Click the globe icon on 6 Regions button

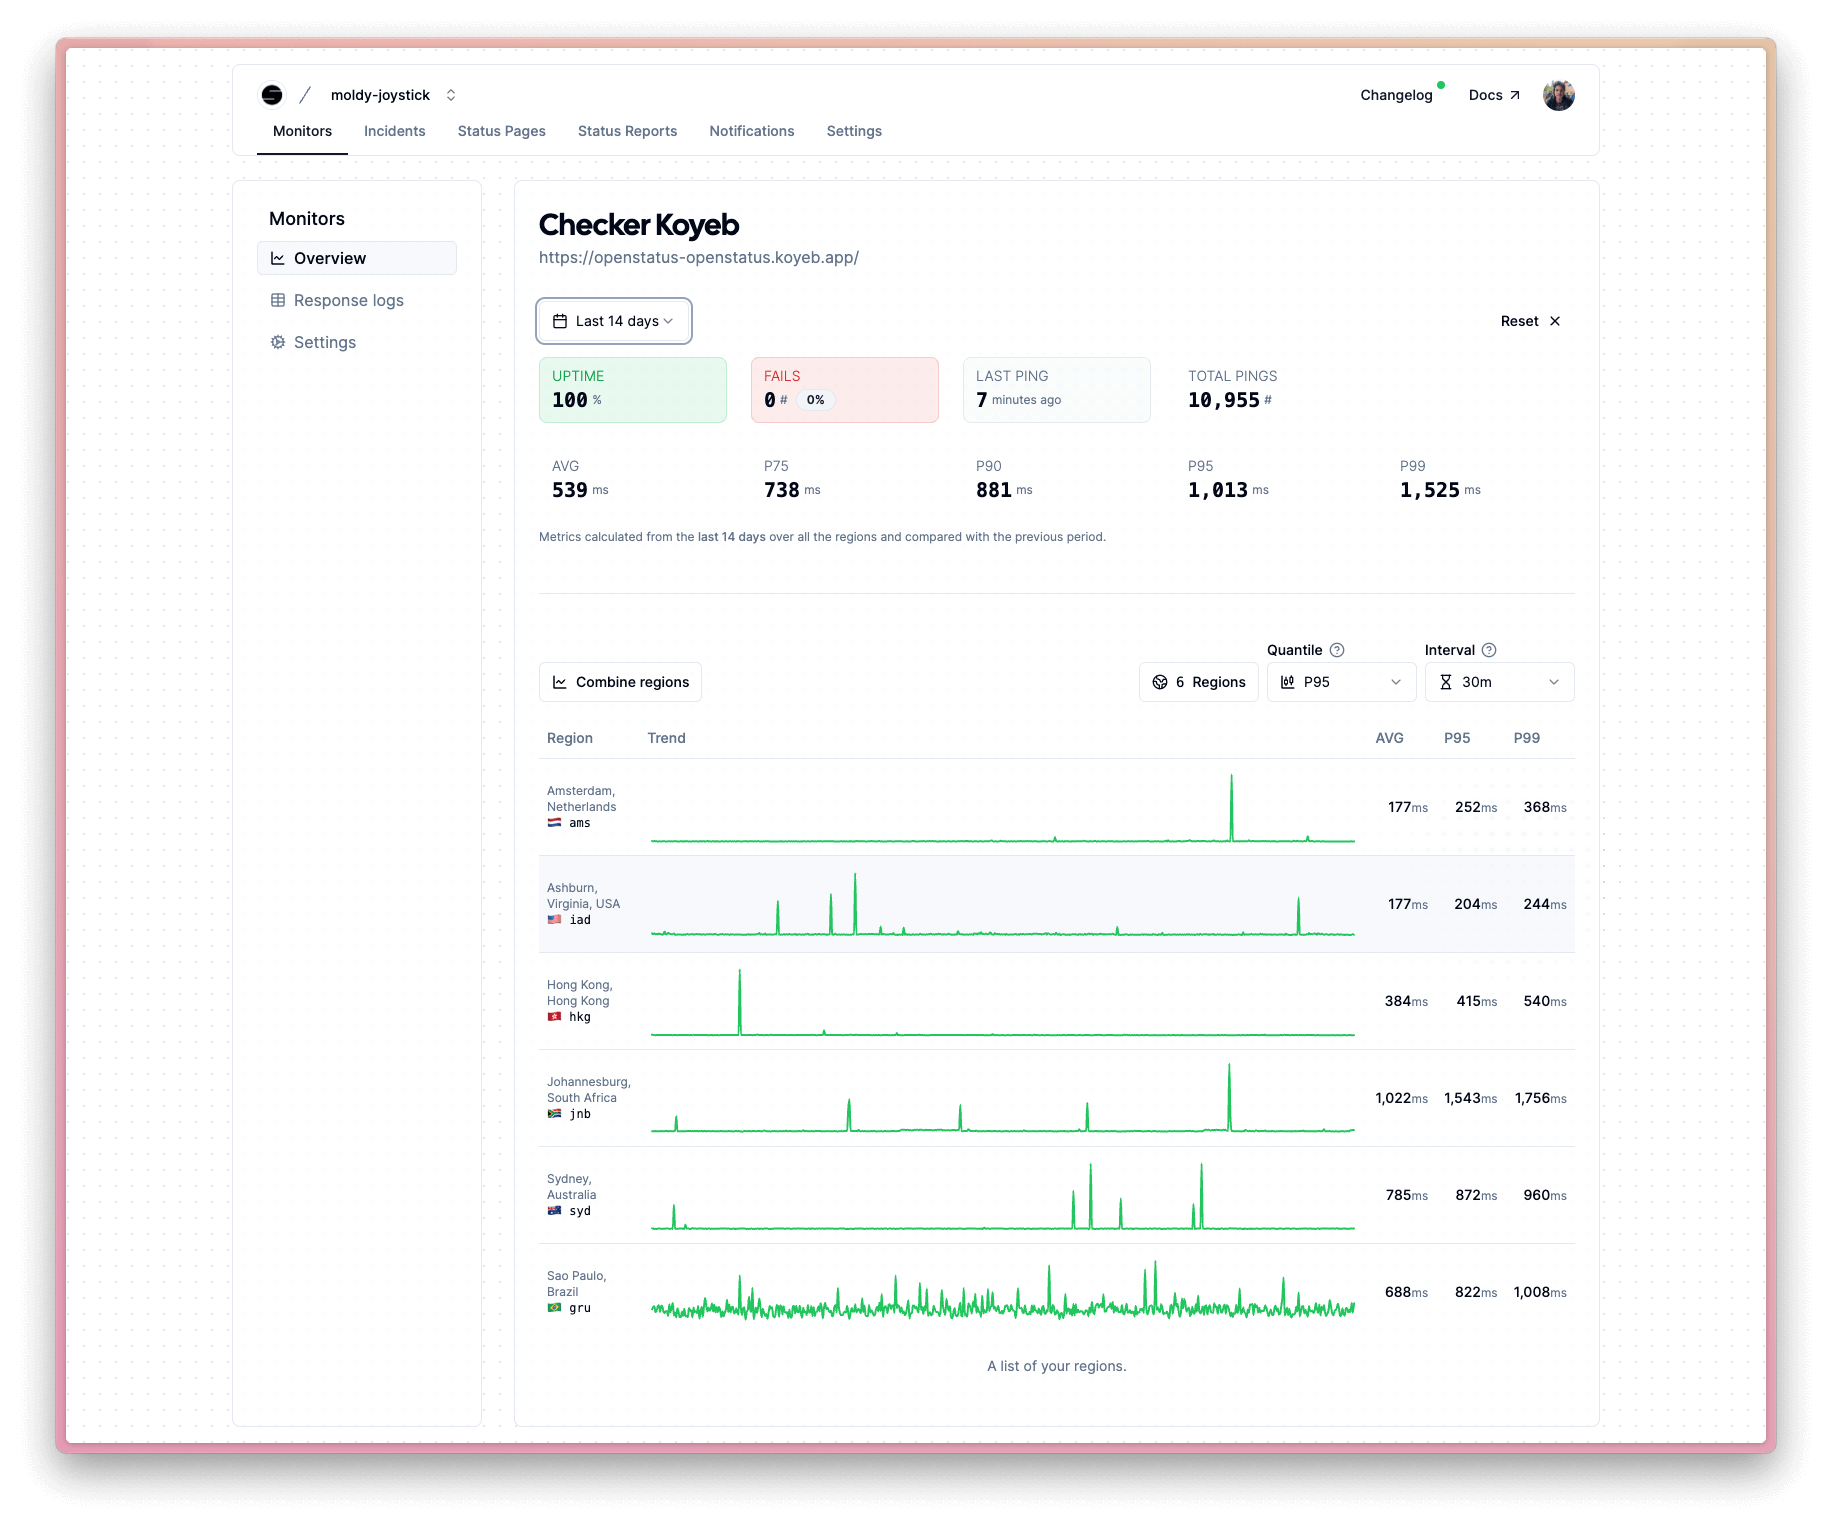(x=1160, y=682)
